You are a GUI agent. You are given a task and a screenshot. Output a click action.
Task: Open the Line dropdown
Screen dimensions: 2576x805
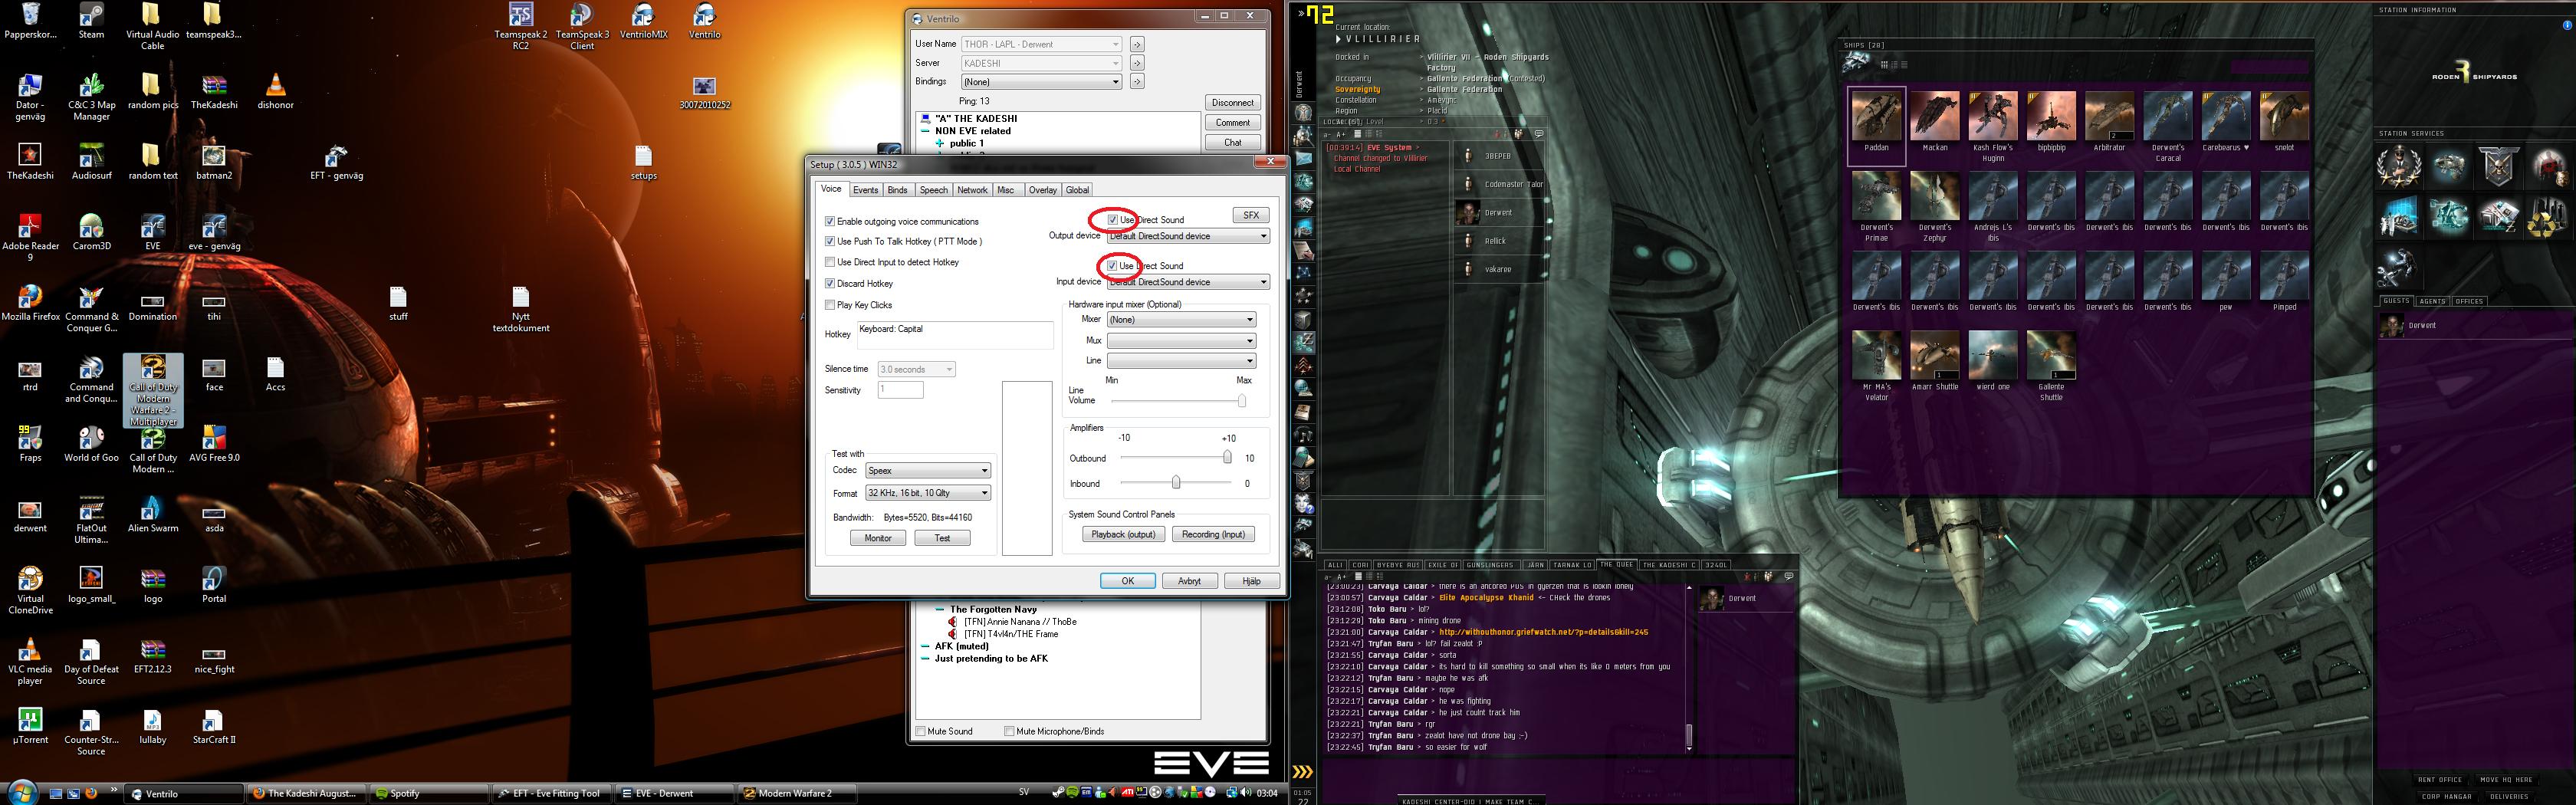pos(1181,361)
